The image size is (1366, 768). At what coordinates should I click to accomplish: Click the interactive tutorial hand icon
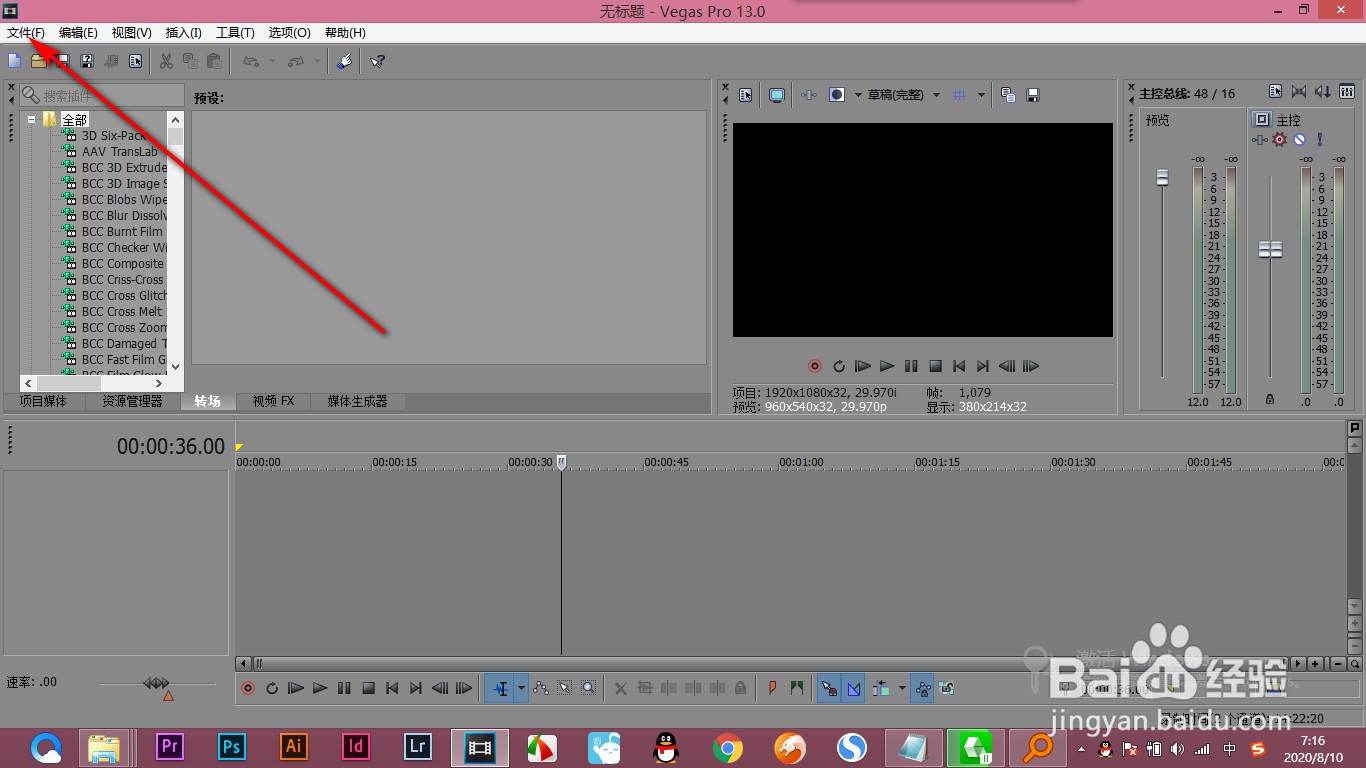[344, 61]
